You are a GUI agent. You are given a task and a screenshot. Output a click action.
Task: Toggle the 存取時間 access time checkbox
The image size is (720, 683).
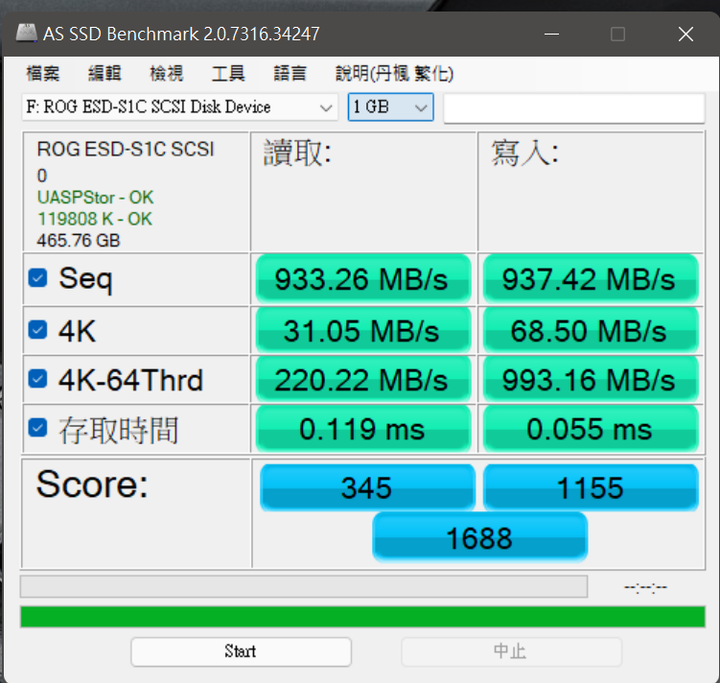click(x=38, y=428)
